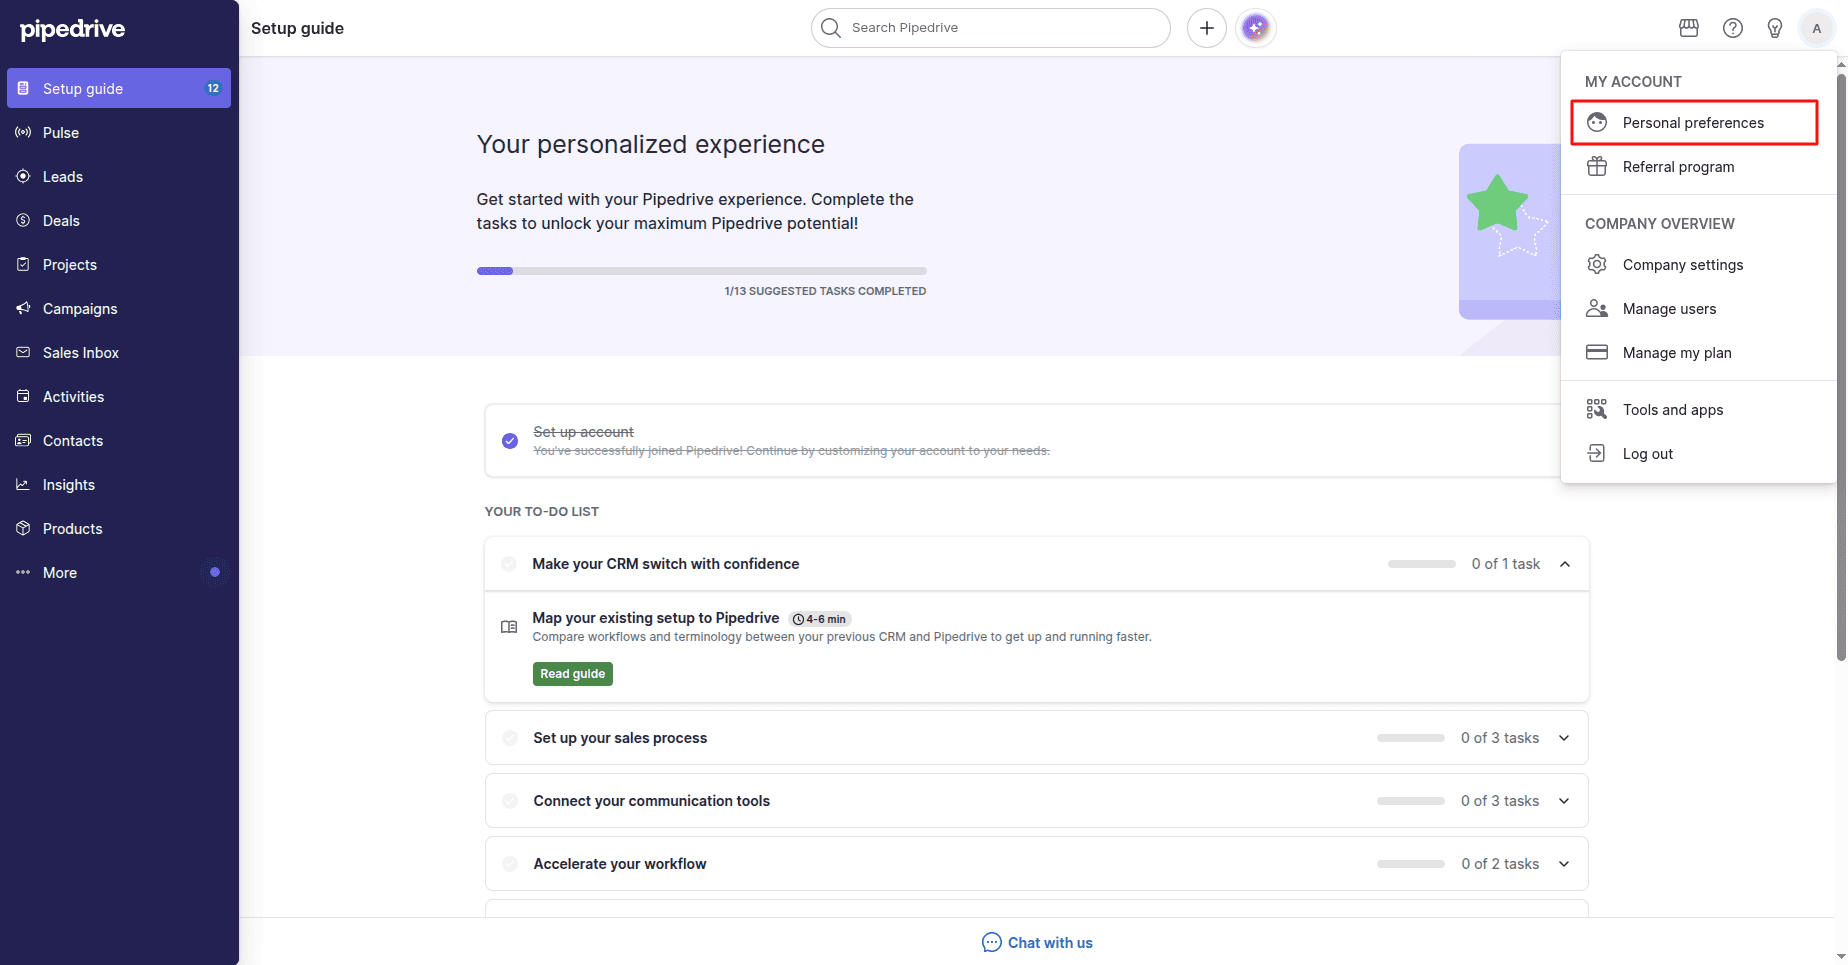Collapse Make your CRM switch section
Viewport: 1848px width, 965px height.
pos(1565,564)
